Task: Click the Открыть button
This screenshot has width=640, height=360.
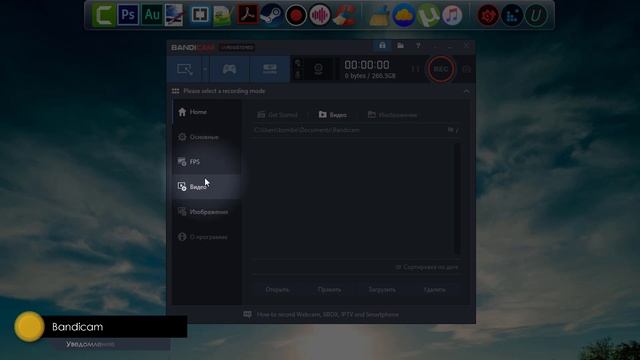Action: pyautogui.click(x=278, y=290)
